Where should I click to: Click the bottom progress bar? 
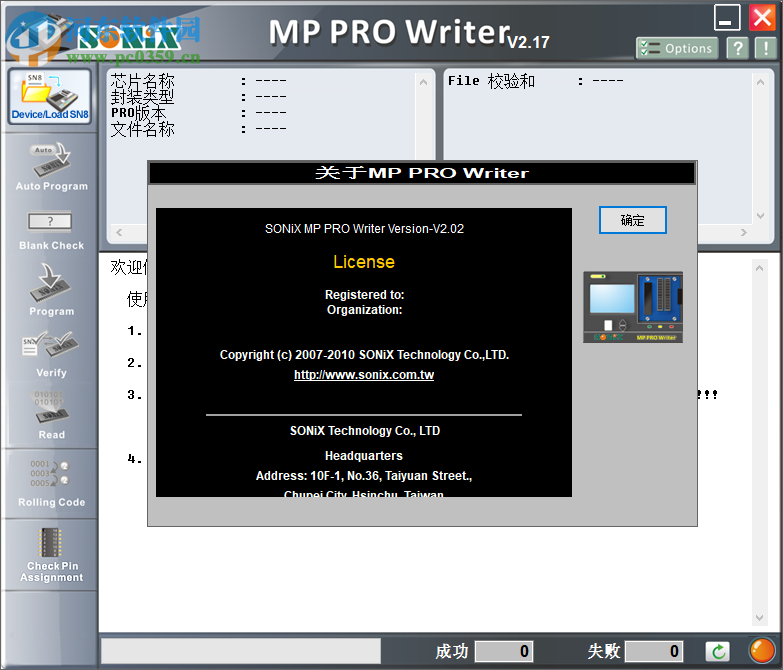(x=241, y=651)
